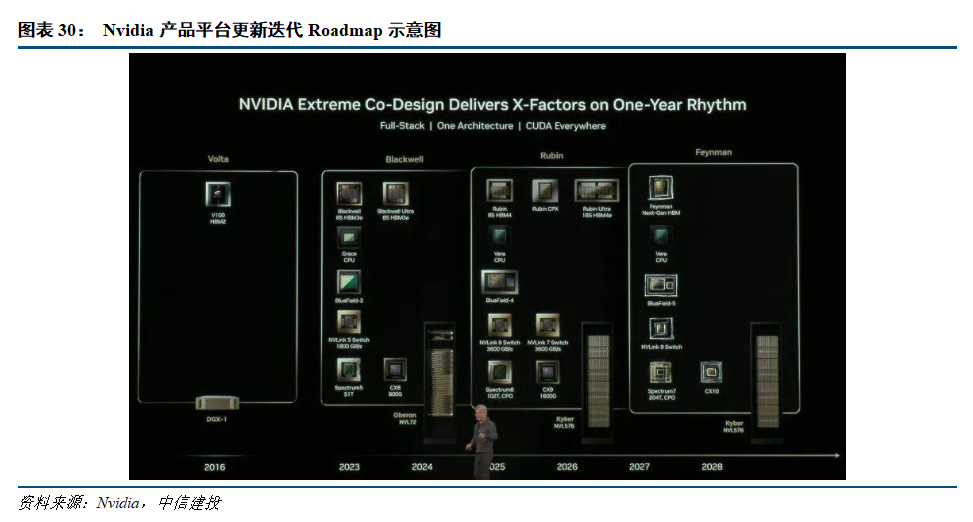Screen dimensions: 973x522
Task: Select the Spectrum6 102T CPO chip image
Action: 500,372
